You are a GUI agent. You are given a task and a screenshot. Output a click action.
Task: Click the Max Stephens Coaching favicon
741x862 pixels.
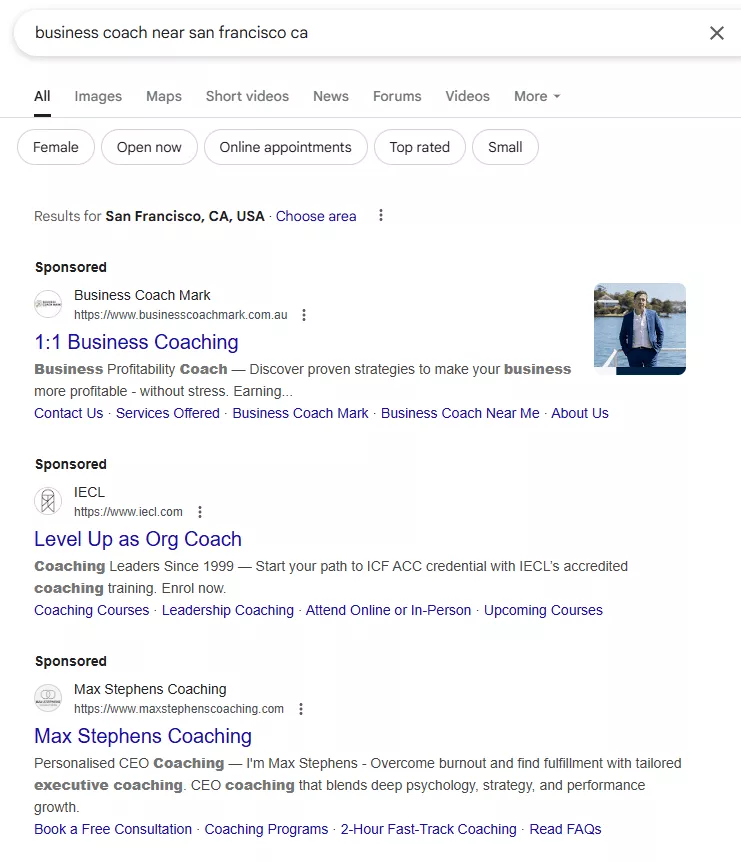[x=47, y=697]
